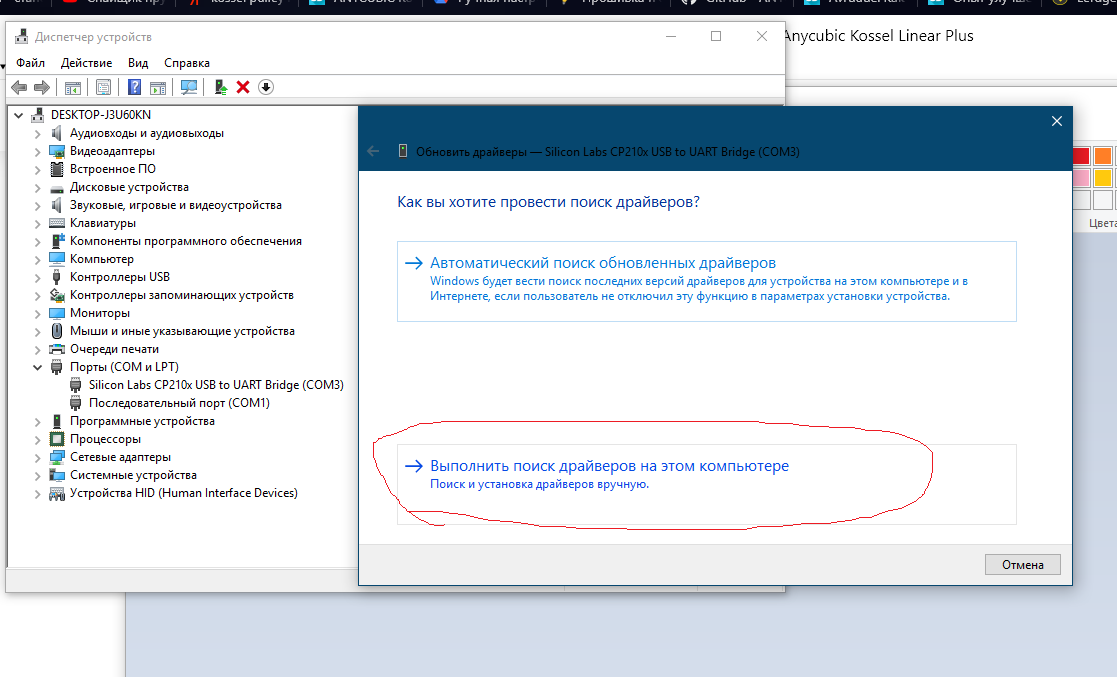This screenshot has height=677, width=1117.
Task: Click the mouse icon beside Мыши и иные указывающие устройства
Action: [x=57, y=331]
